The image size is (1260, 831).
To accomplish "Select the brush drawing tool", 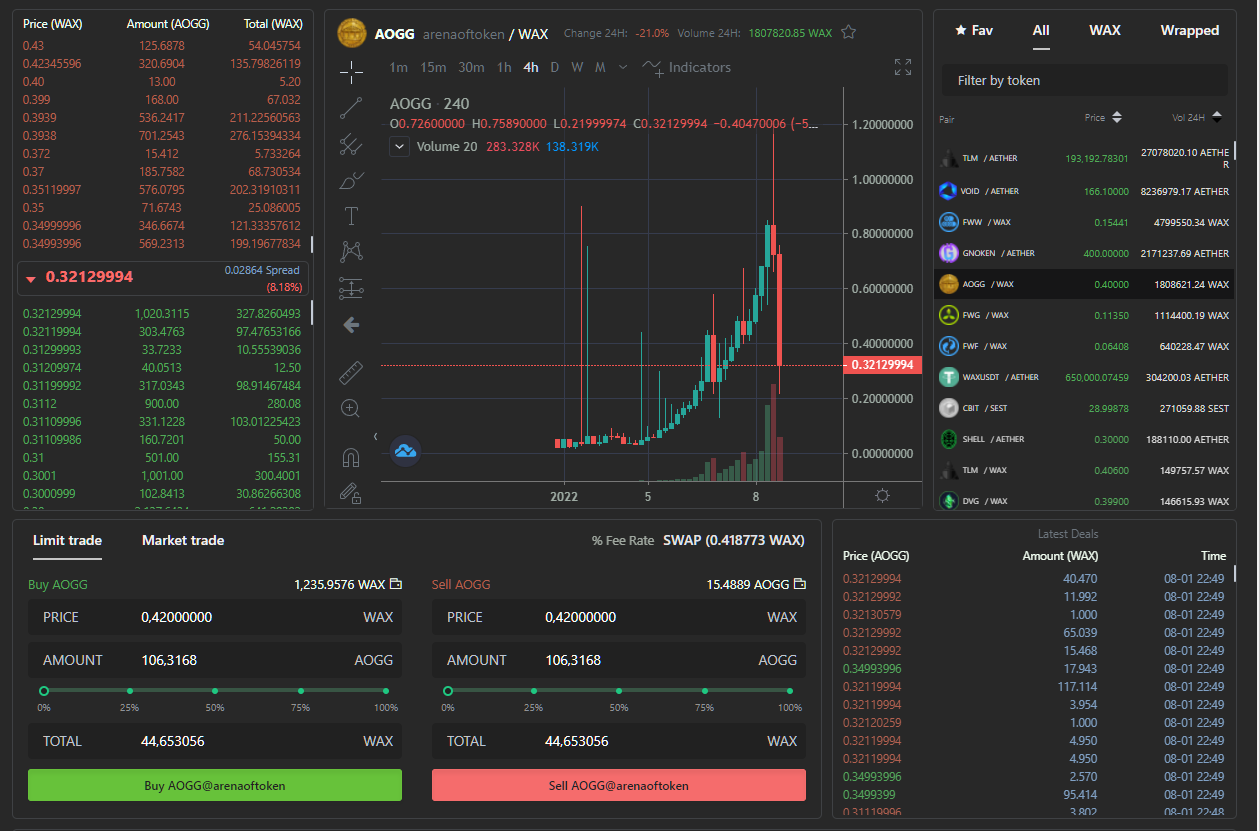I will tap(351, 180).
